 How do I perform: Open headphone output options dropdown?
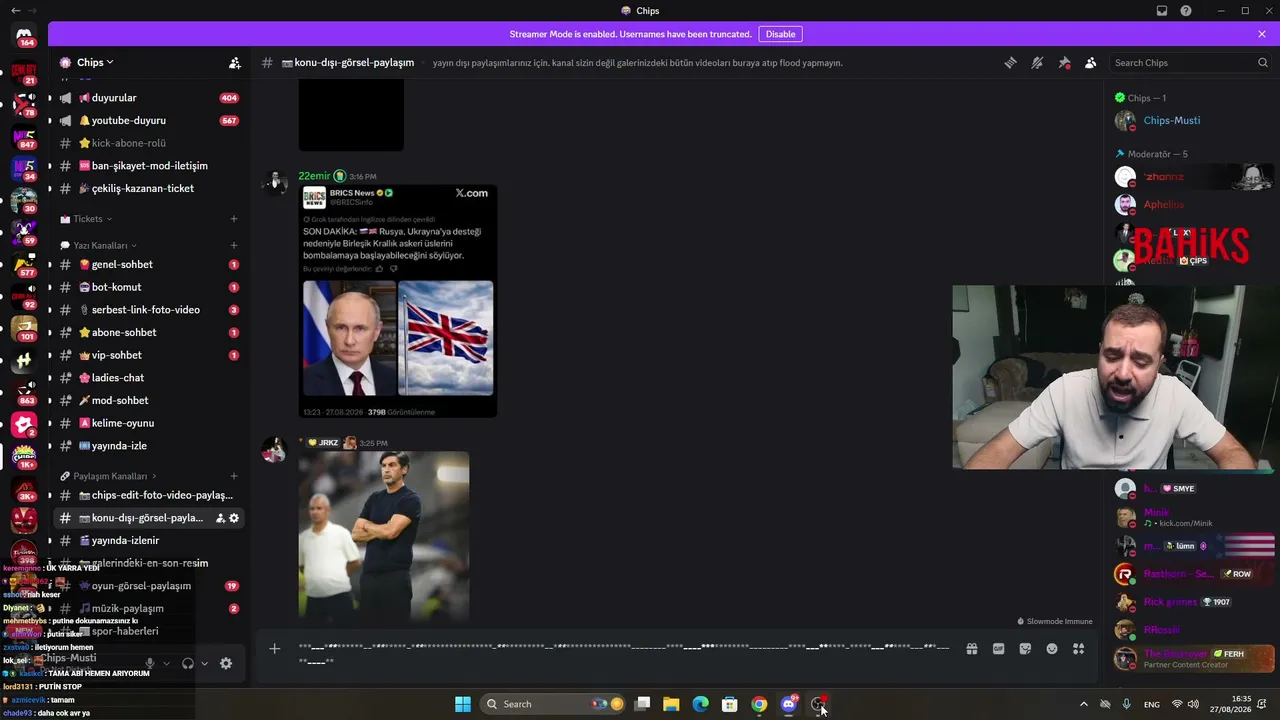tap(204, 663)
